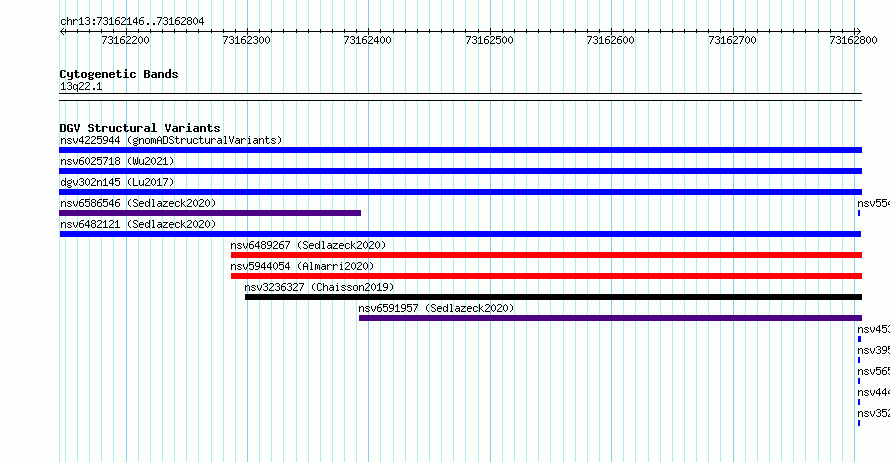Click ruler position 73162400
The height and width of the screenshot is (462, 890).
point(368,40)
